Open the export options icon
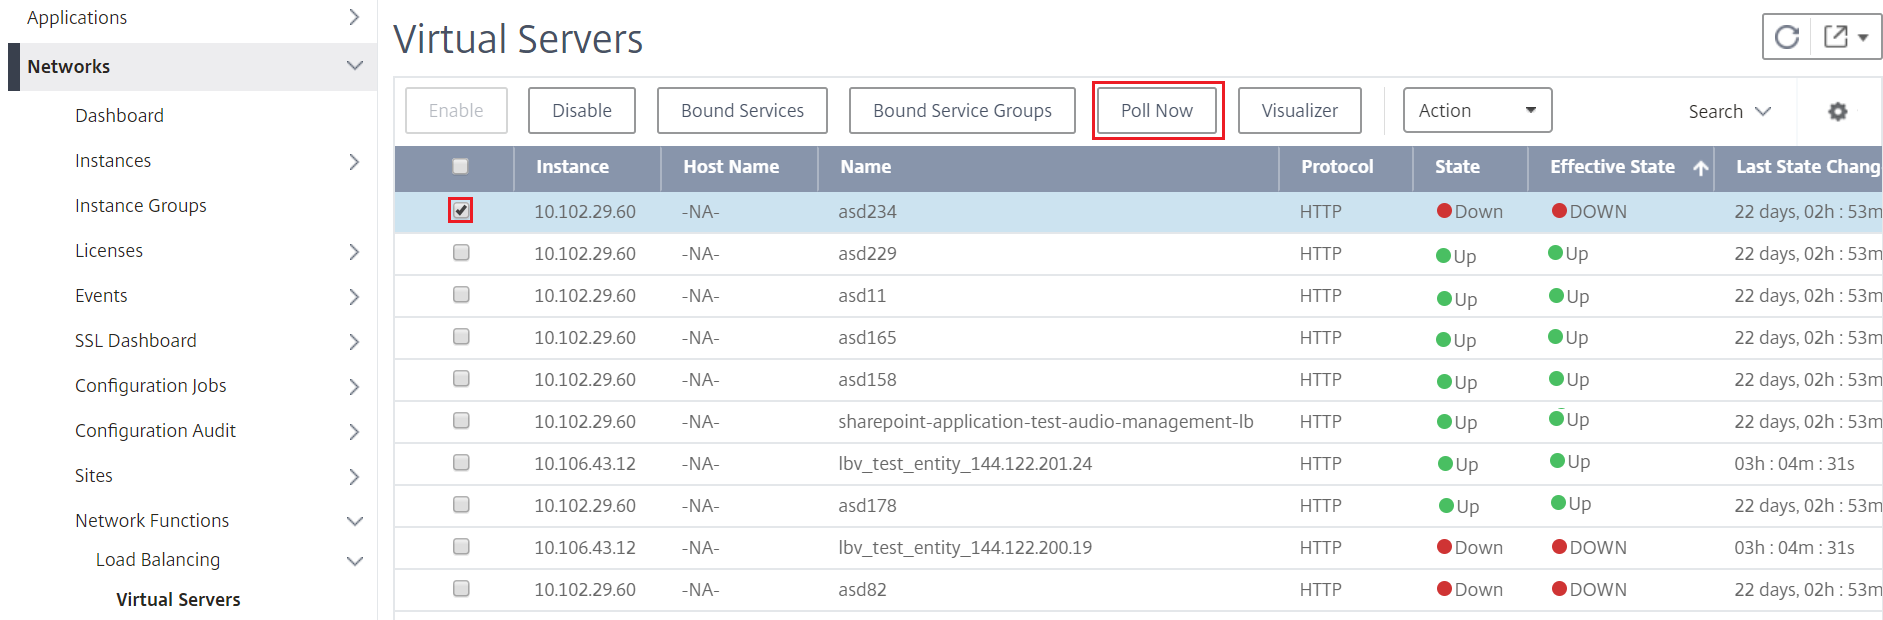Image resolution: width=1883 pixels, height=620 pixels. tap(1846, 37)
